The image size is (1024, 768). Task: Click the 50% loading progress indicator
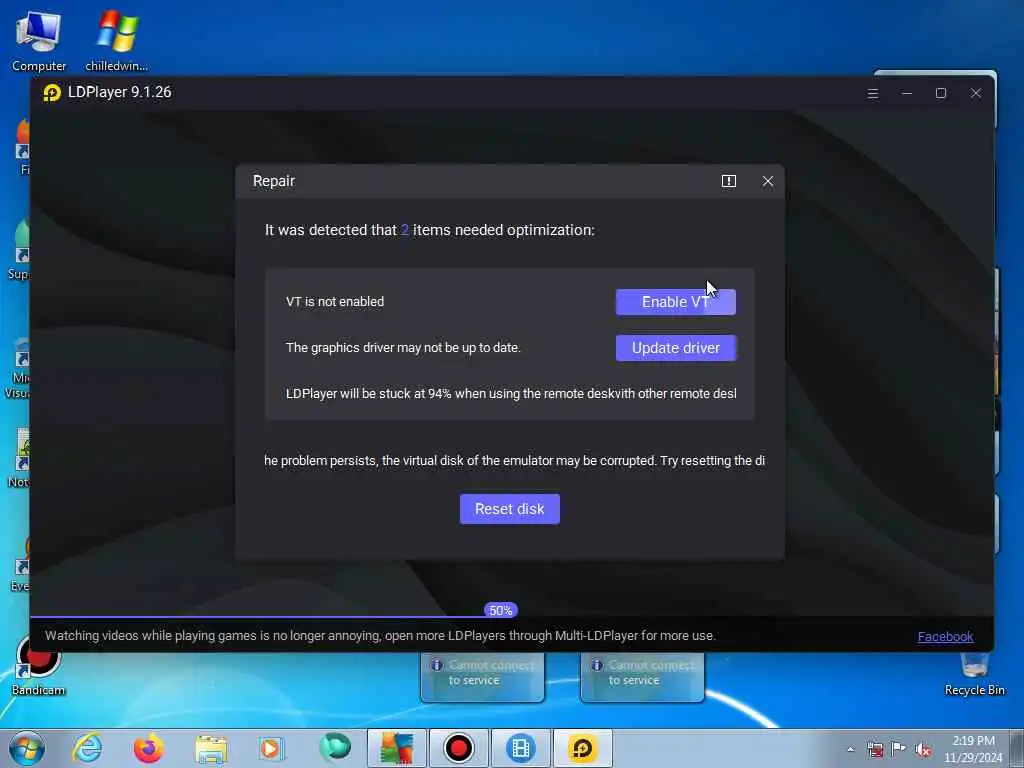click(x=501, y=611)
